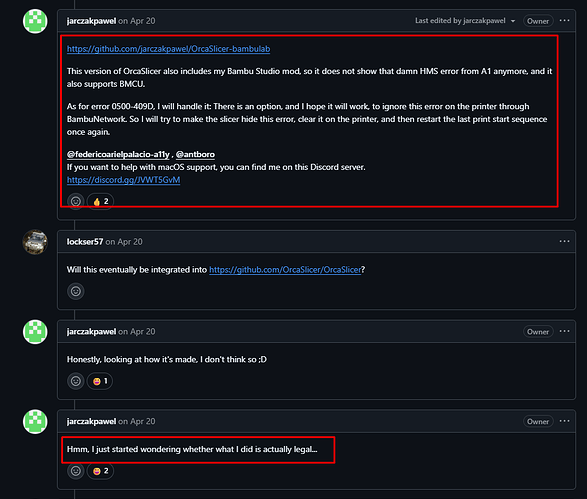Click the lockser57 username in the comment header

pyautogui.click(x=85, y=242)
